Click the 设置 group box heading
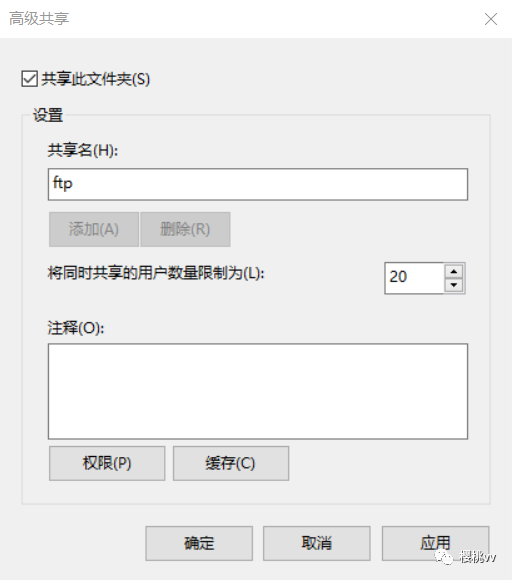The image size is (512, 580). (x=48, y=115)
